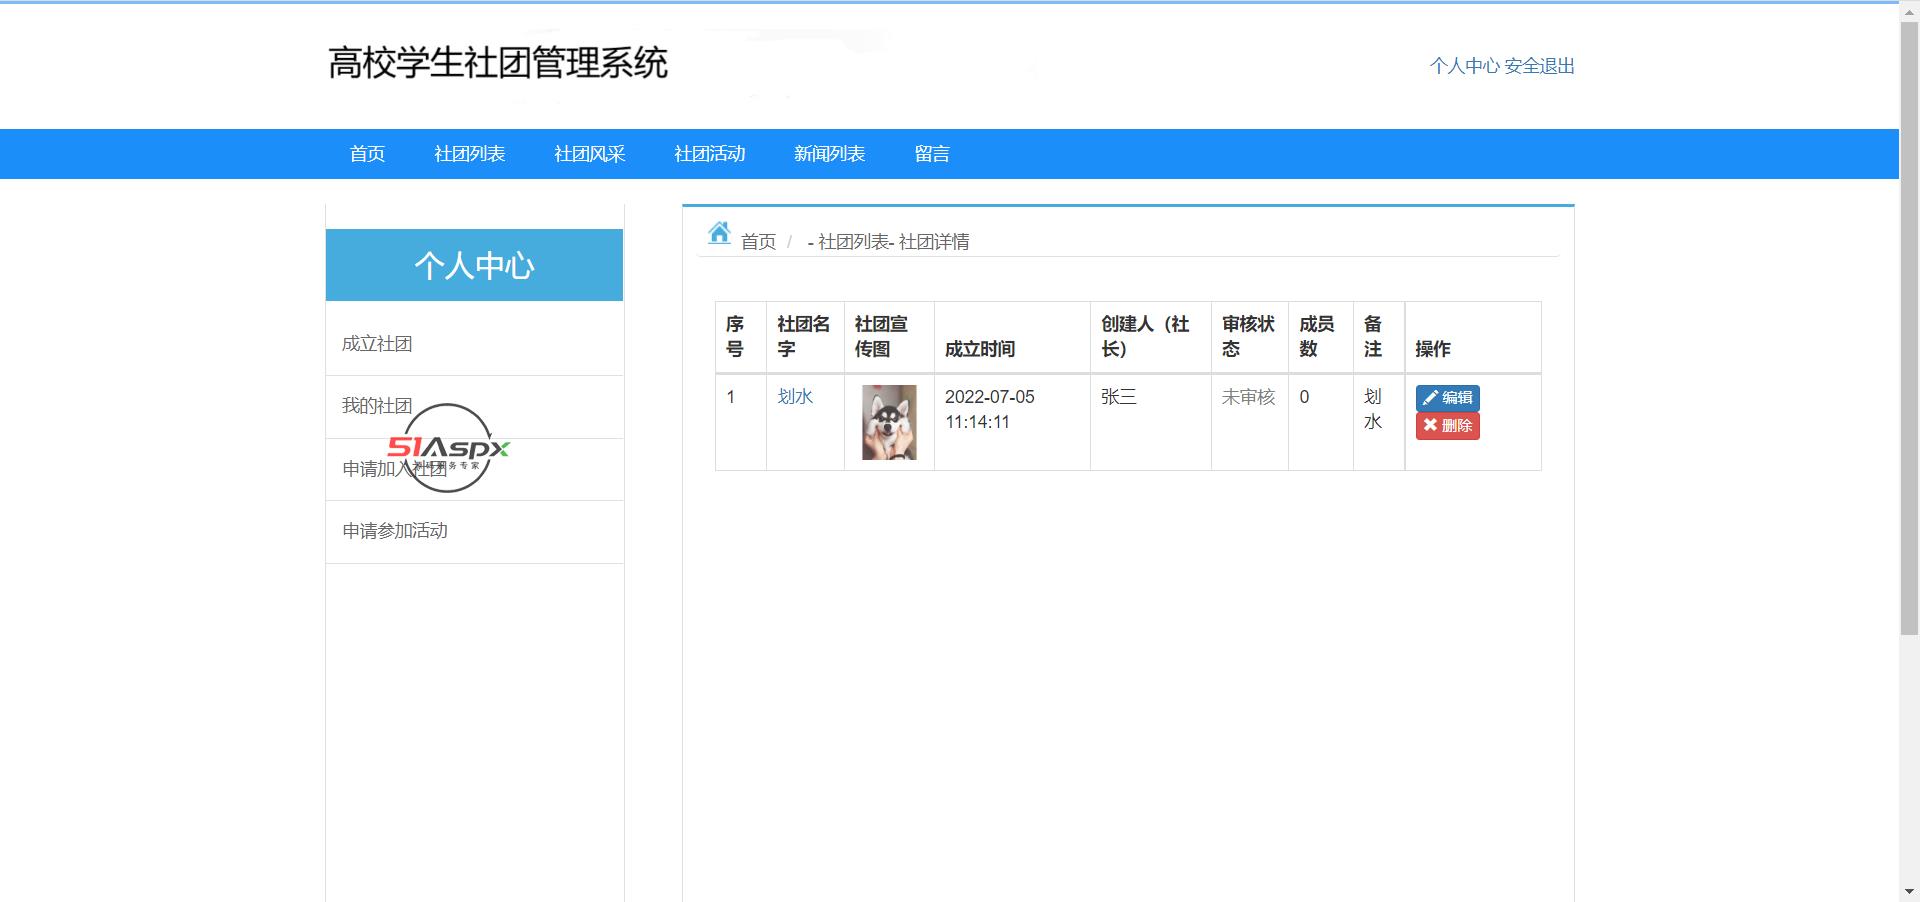The width and height of the screenshot is (1920, 902).
Task: Go to 首页 in the navigation bar
Action: [x=367, y=154]
